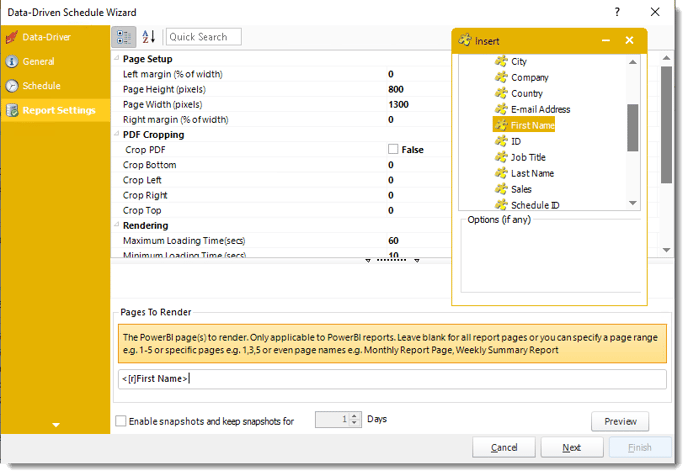Select the Page Width value 1300
Image resolution: width=688 pixels, height=476 pixels.
click(398, 104)
